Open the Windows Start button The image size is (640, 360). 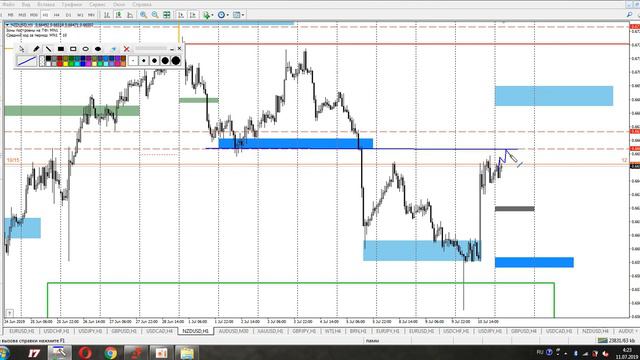[4, 353]
